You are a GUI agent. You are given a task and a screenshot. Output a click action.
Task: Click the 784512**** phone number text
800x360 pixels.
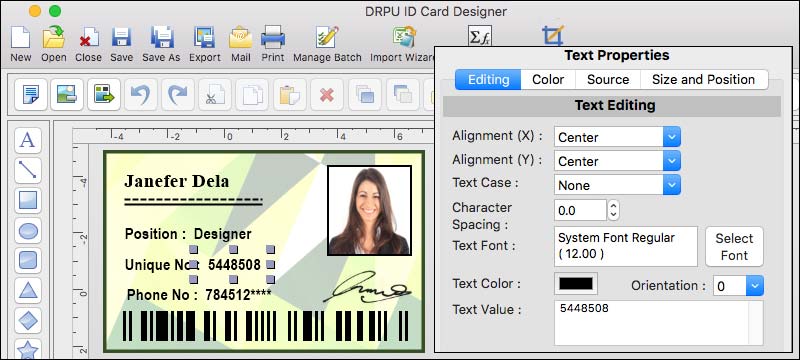click(238, 295)
